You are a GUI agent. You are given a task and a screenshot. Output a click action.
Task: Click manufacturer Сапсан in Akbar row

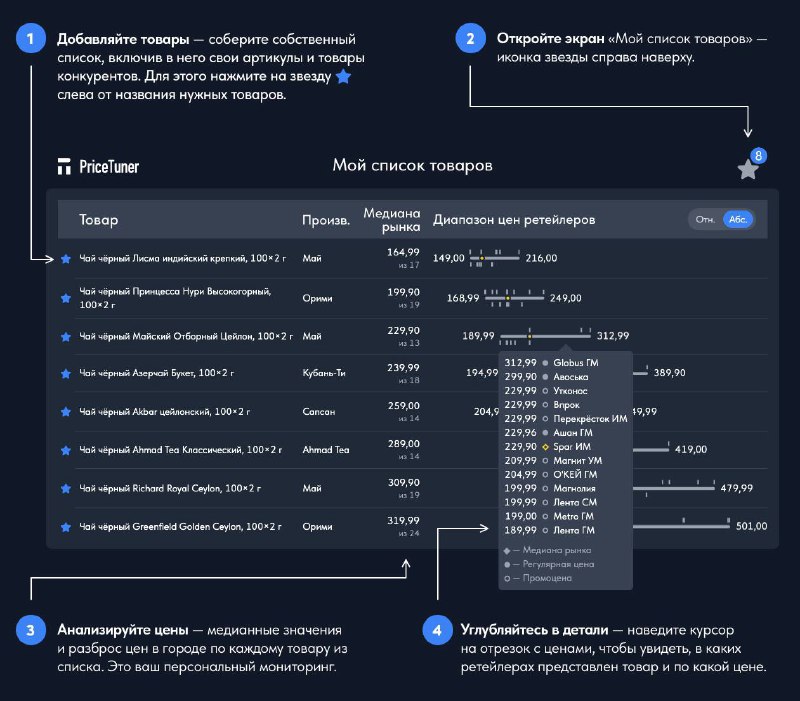[319, 412]
